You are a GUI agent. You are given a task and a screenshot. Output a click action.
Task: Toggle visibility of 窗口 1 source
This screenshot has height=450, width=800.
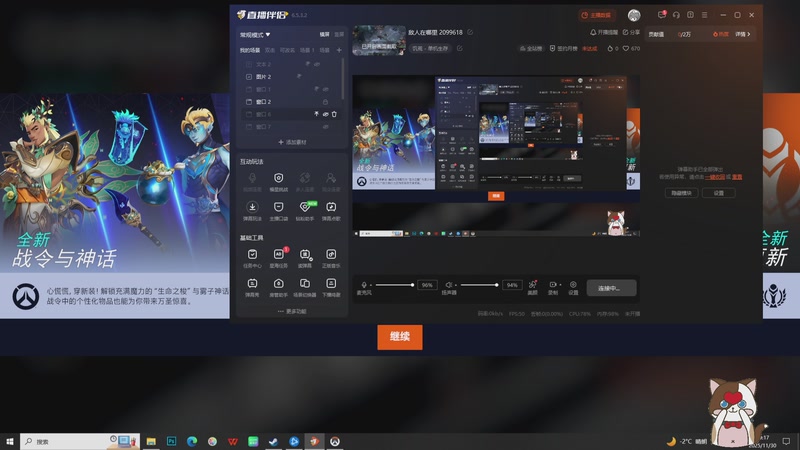326,89
